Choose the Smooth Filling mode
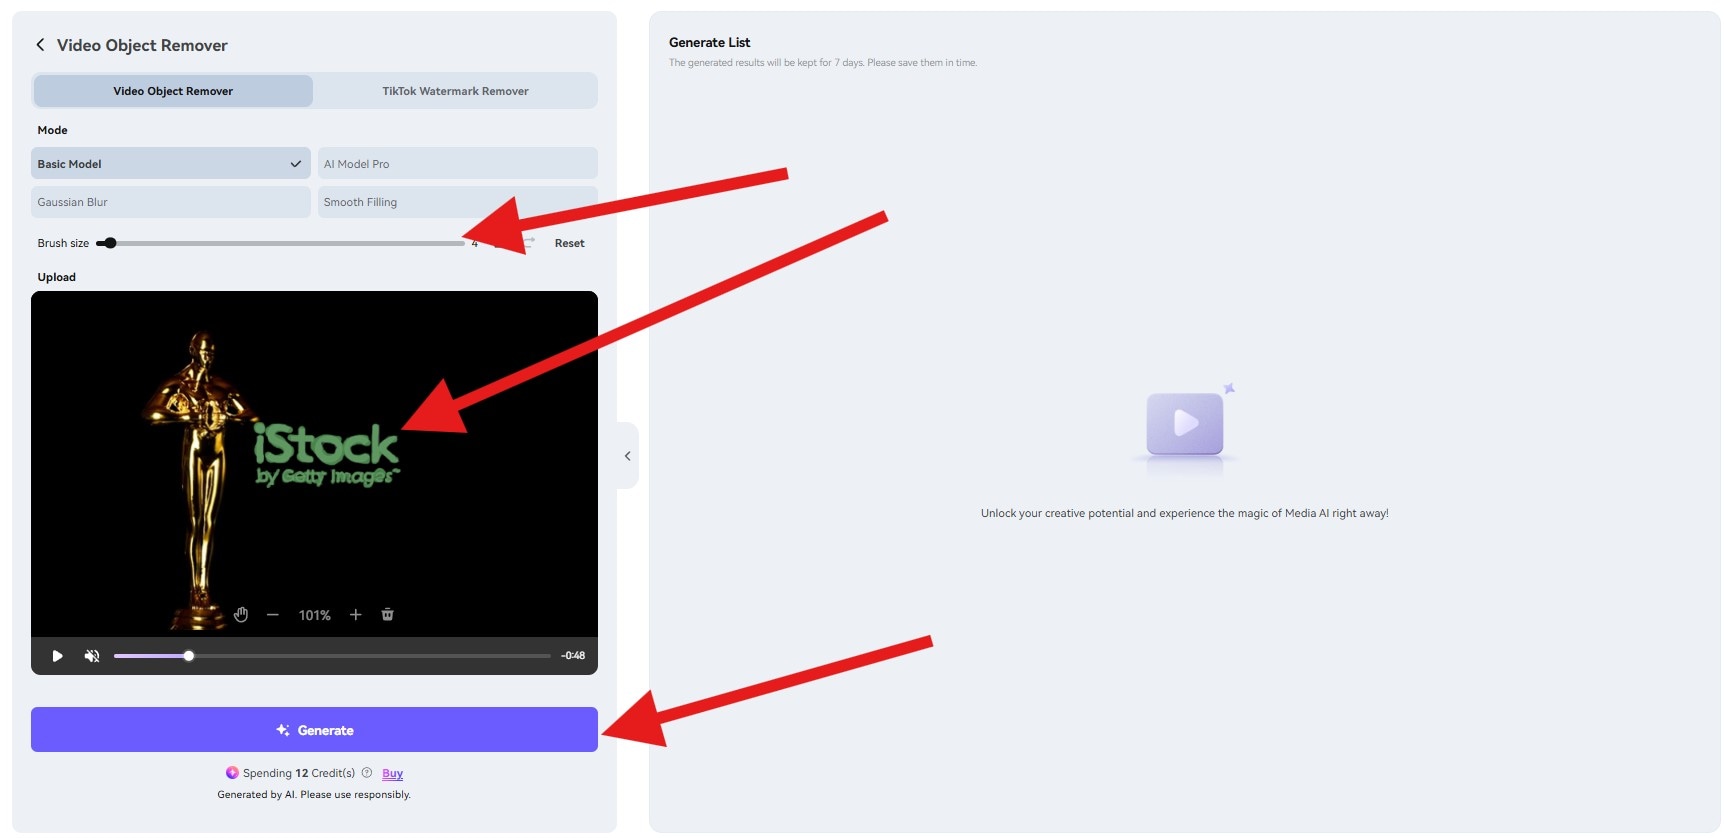Screen dimensions: 1724x838 coord(457,202)
